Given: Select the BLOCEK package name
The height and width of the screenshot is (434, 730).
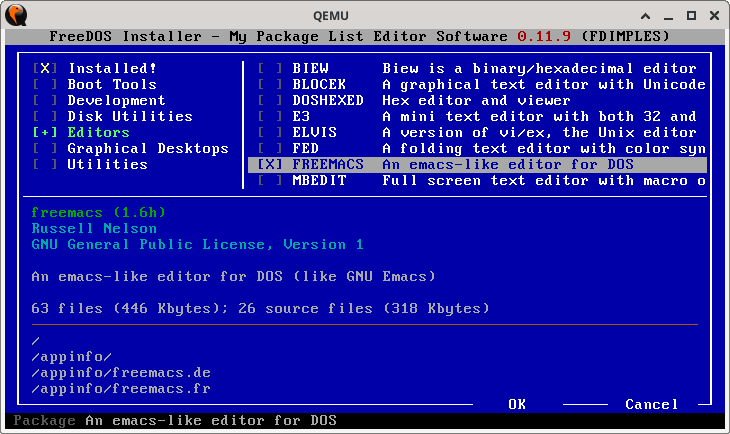Looking at the screenshot, I should [x=319, y=84].
